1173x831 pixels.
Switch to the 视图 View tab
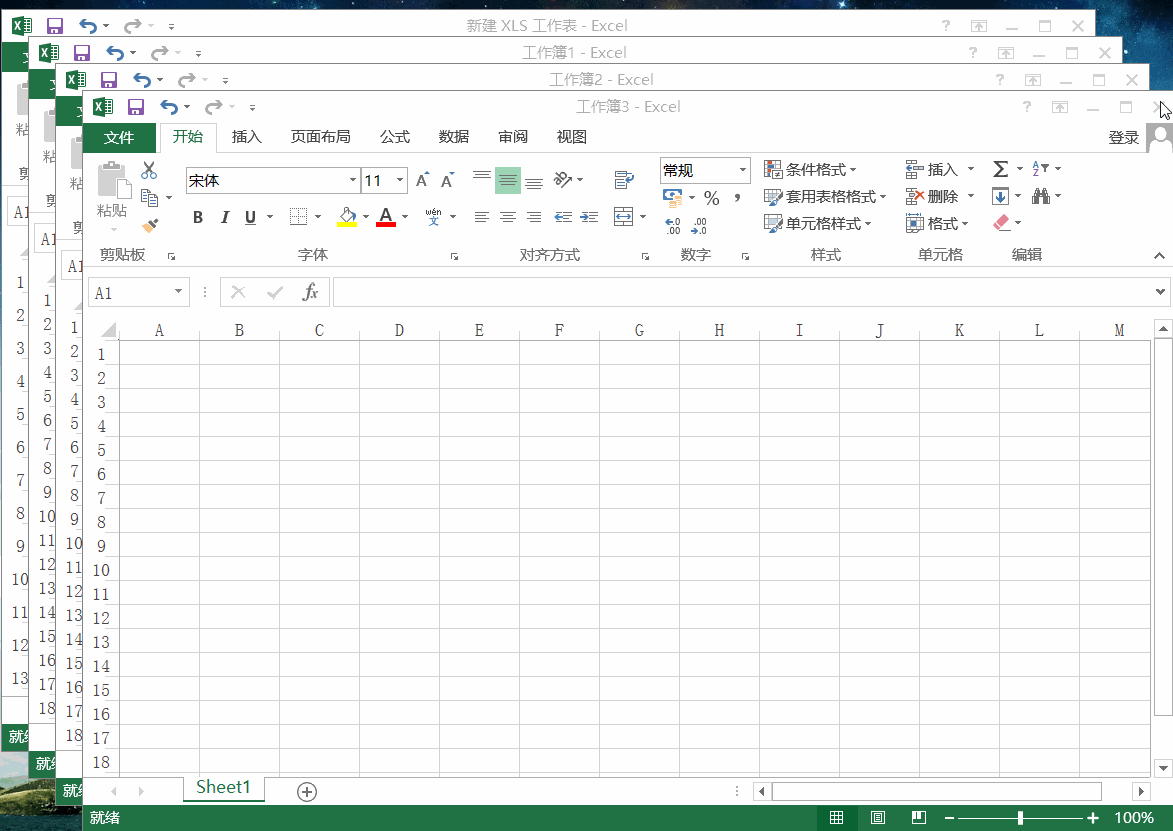[x=571, y=137]
